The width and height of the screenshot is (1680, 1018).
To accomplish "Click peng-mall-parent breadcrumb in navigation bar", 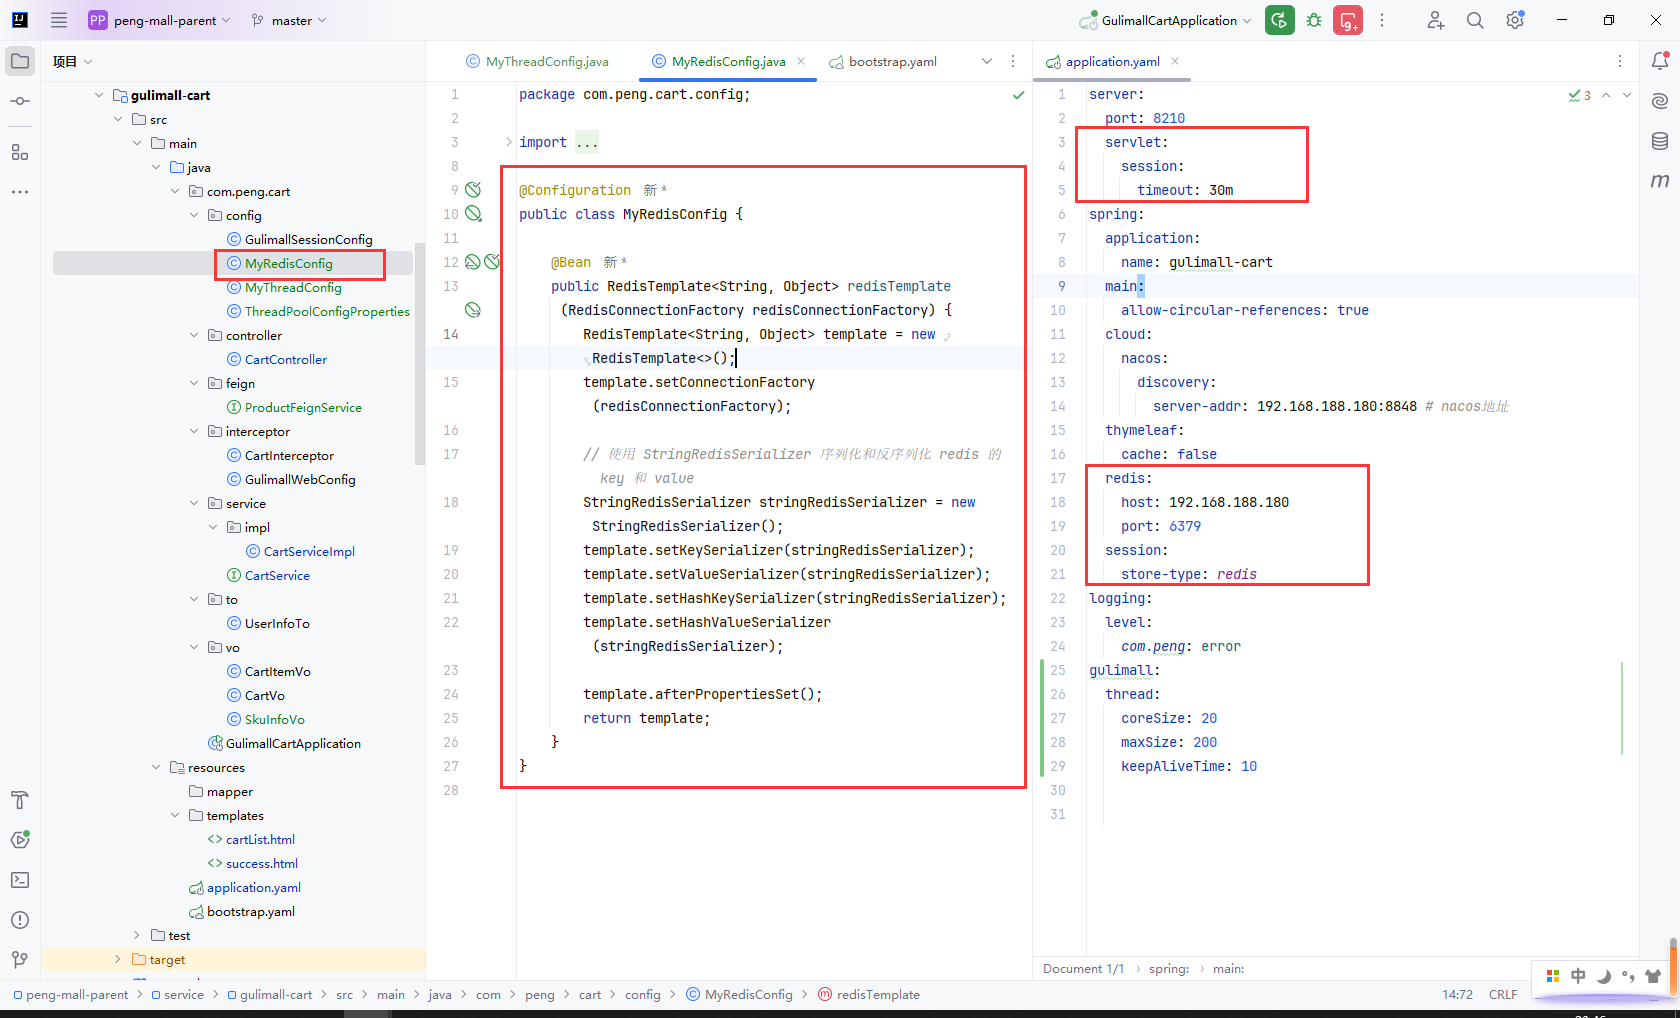I will tap(70, 994).
